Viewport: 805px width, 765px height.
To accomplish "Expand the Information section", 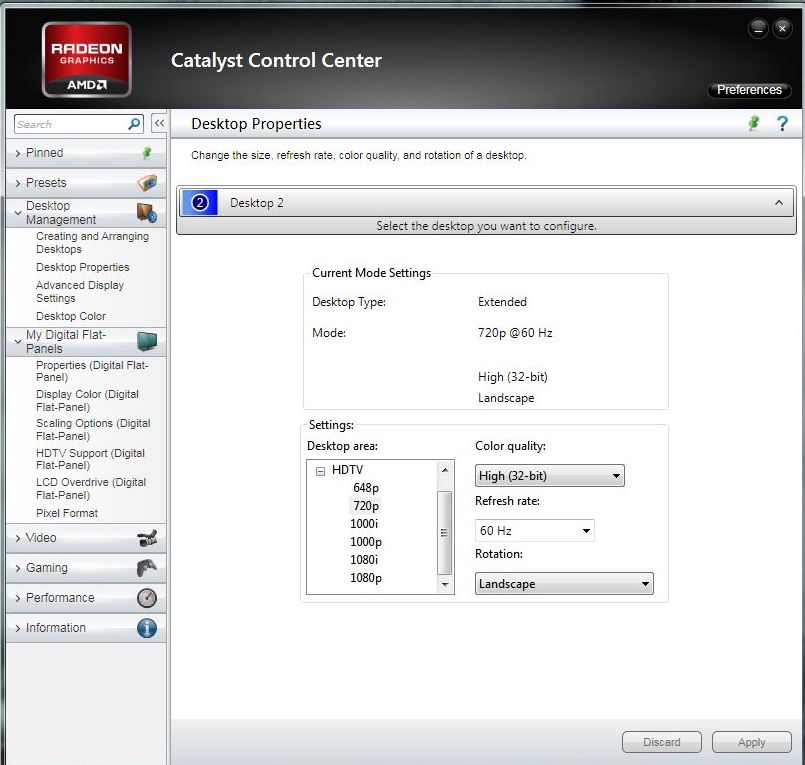I will click(x=18, y=628).
